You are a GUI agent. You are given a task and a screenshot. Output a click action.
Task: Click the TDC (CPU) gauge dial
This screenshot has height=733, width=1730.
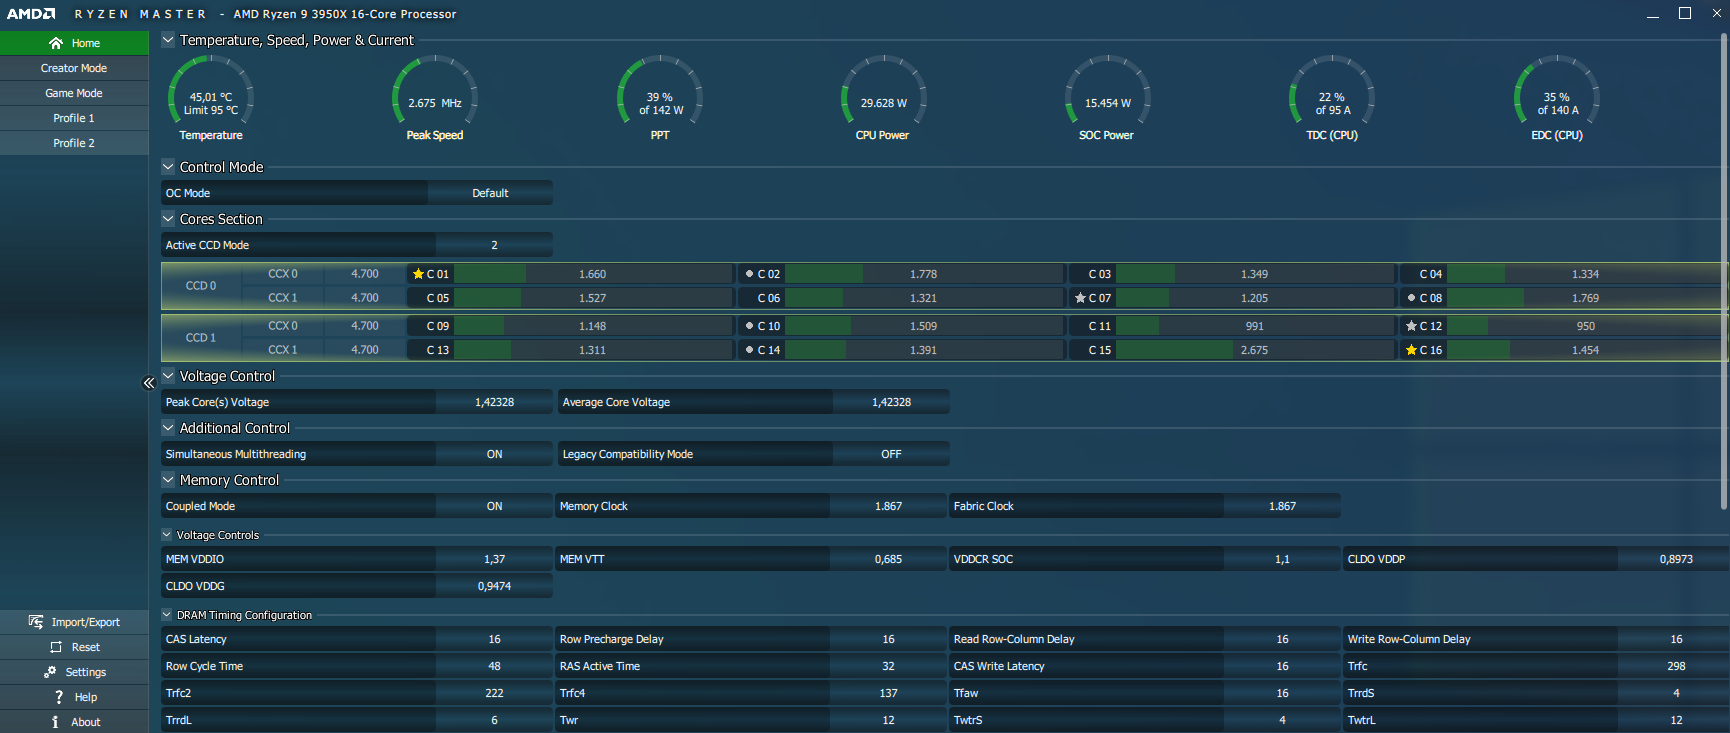pyautogui.click(x=1332, y=92)
